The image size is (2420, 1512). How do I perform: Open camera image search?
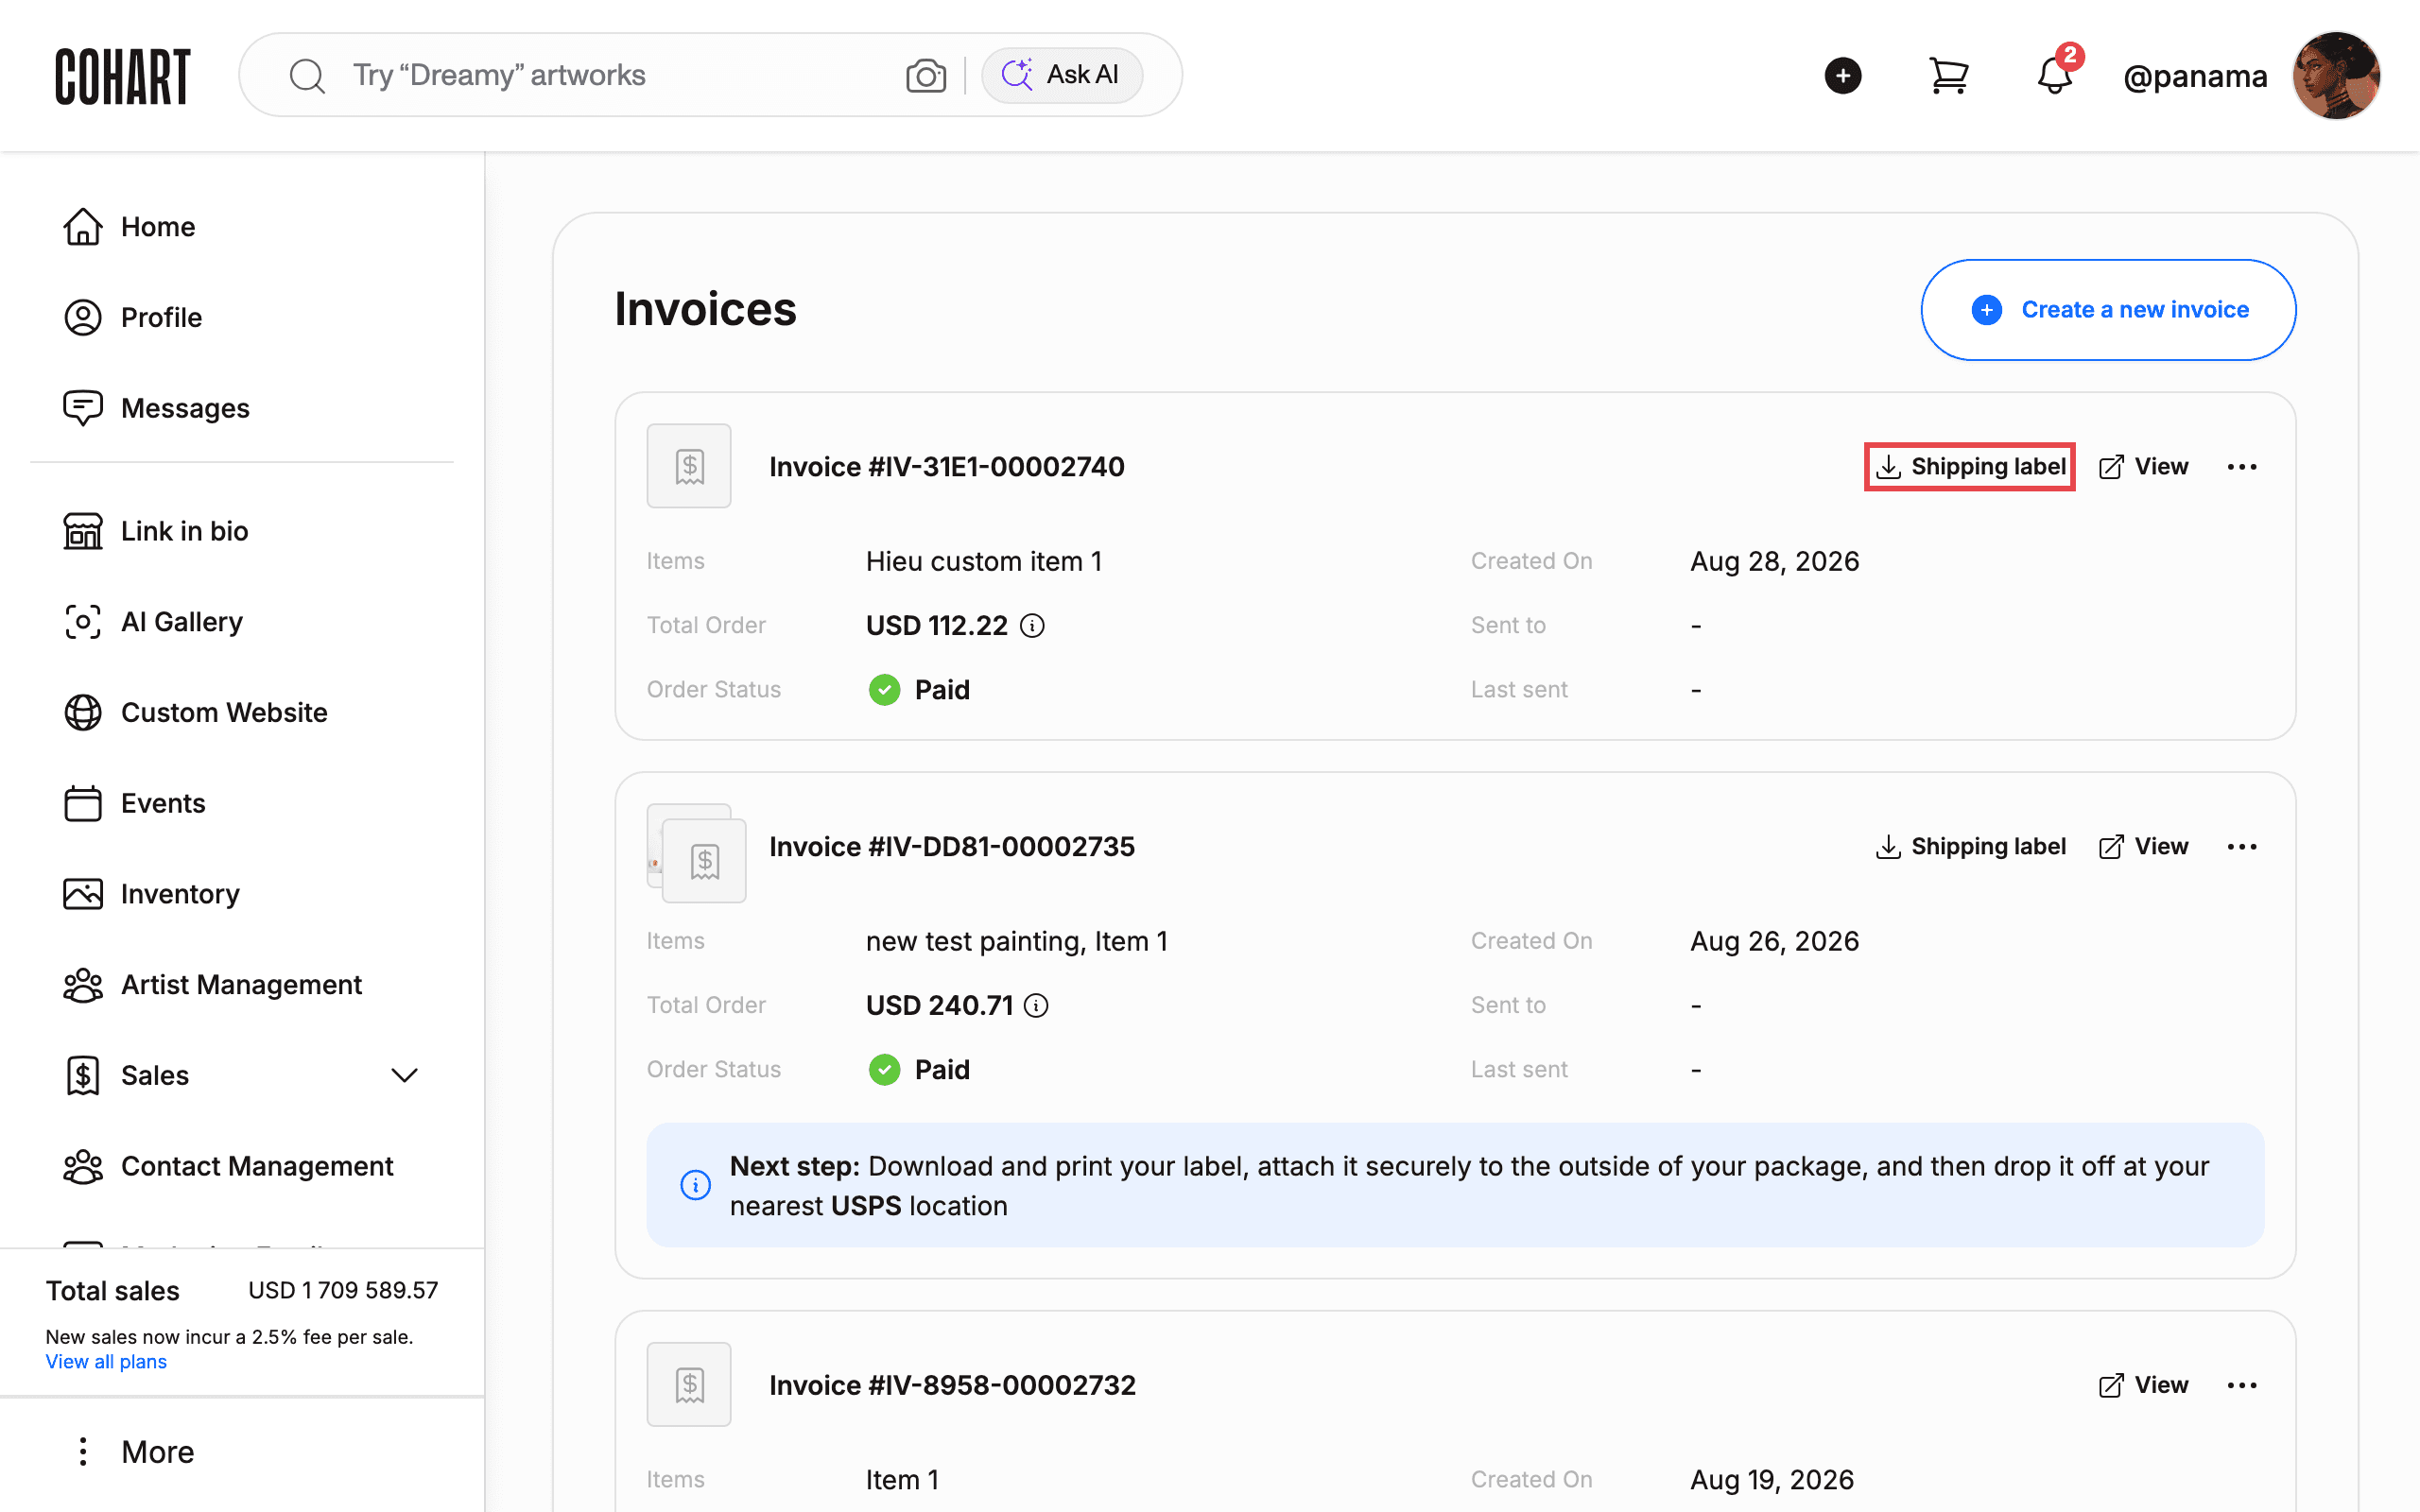926,75
